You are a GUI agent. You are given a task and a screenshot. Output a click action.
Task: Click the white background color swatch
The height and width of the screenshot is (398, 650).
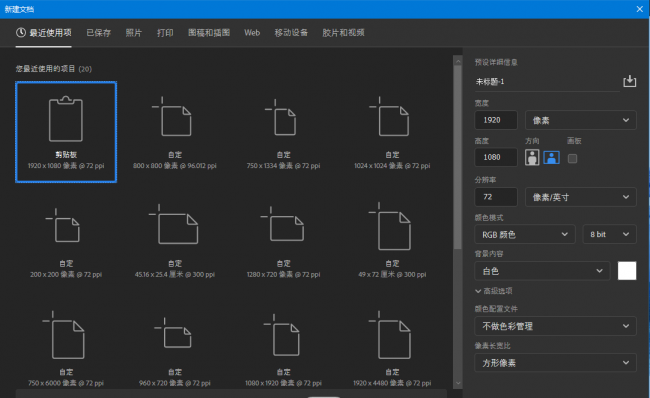(627, 271)
